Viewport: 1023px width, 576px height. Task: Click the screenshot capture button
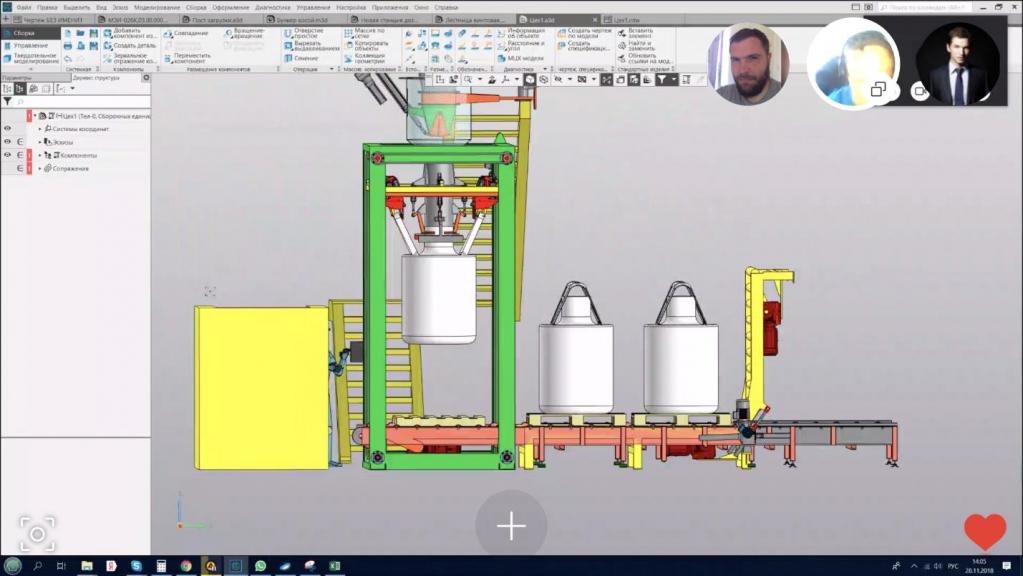pos(37,534)
